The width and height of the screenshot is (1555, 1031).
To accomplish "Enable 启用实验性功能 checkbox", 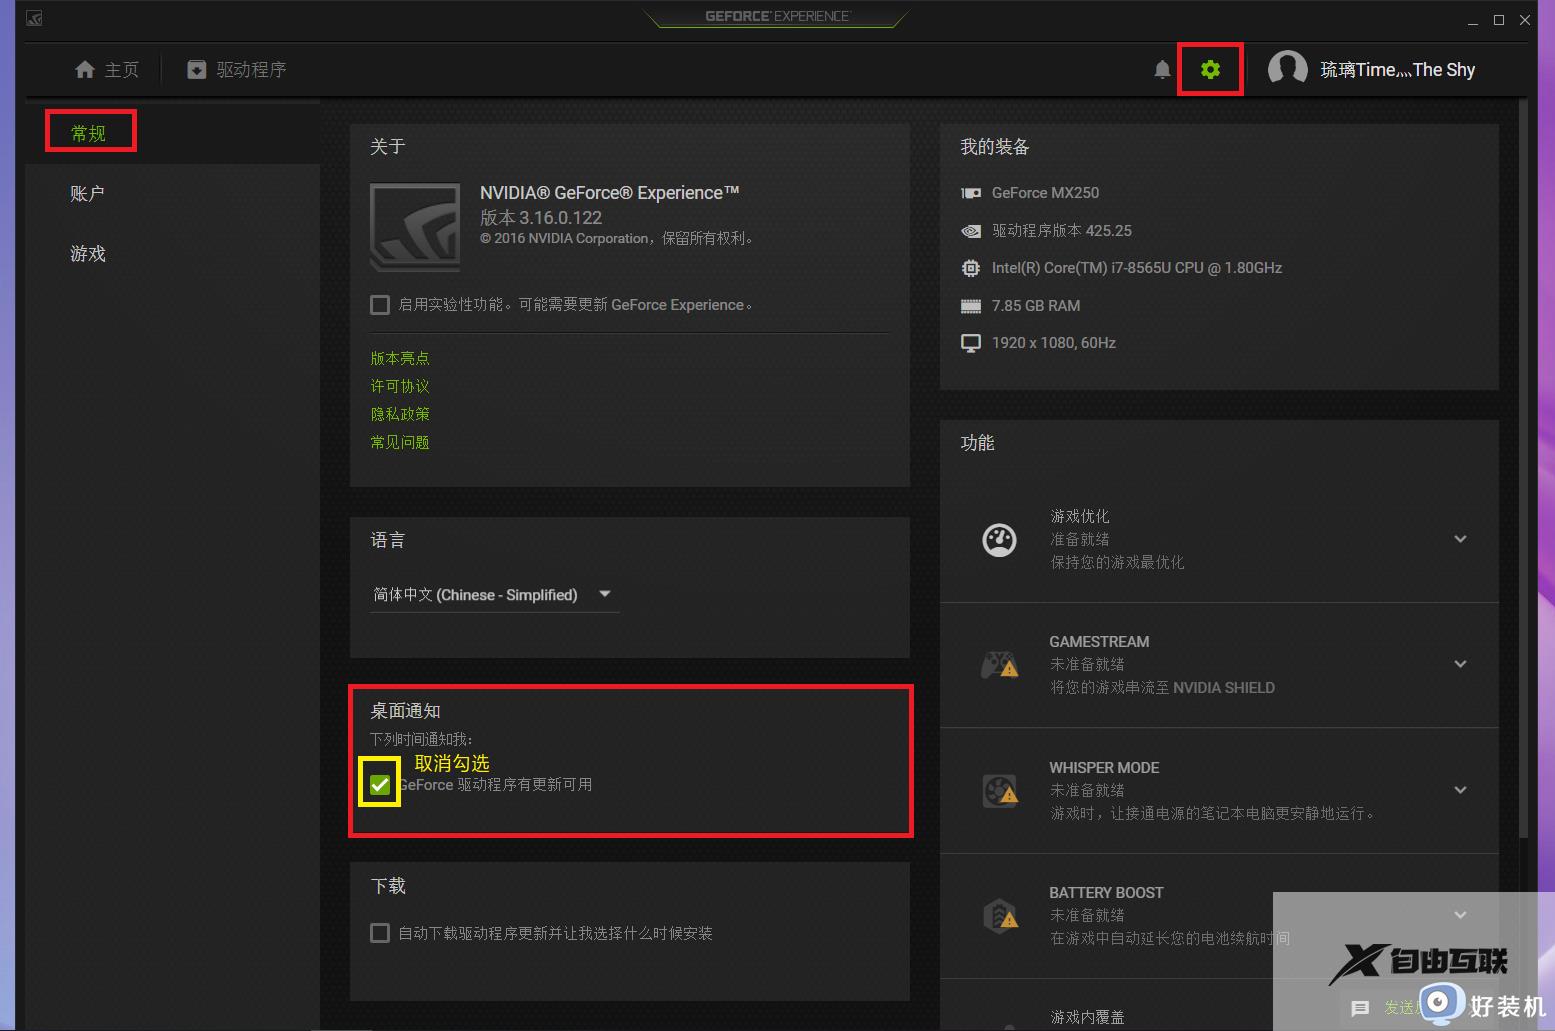I will pyautogui.click(x=380, y=304).
